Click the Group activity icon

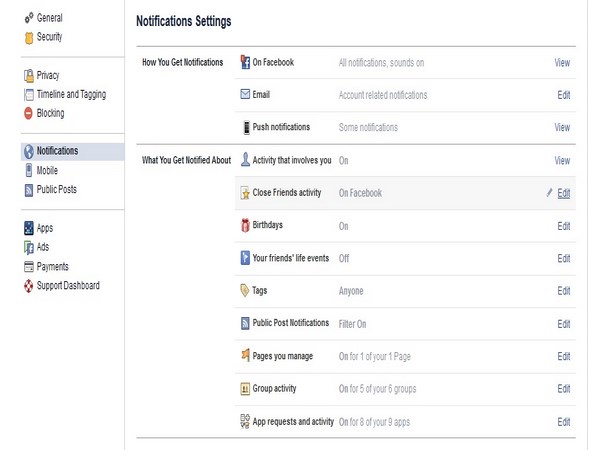tap(245, 388)
